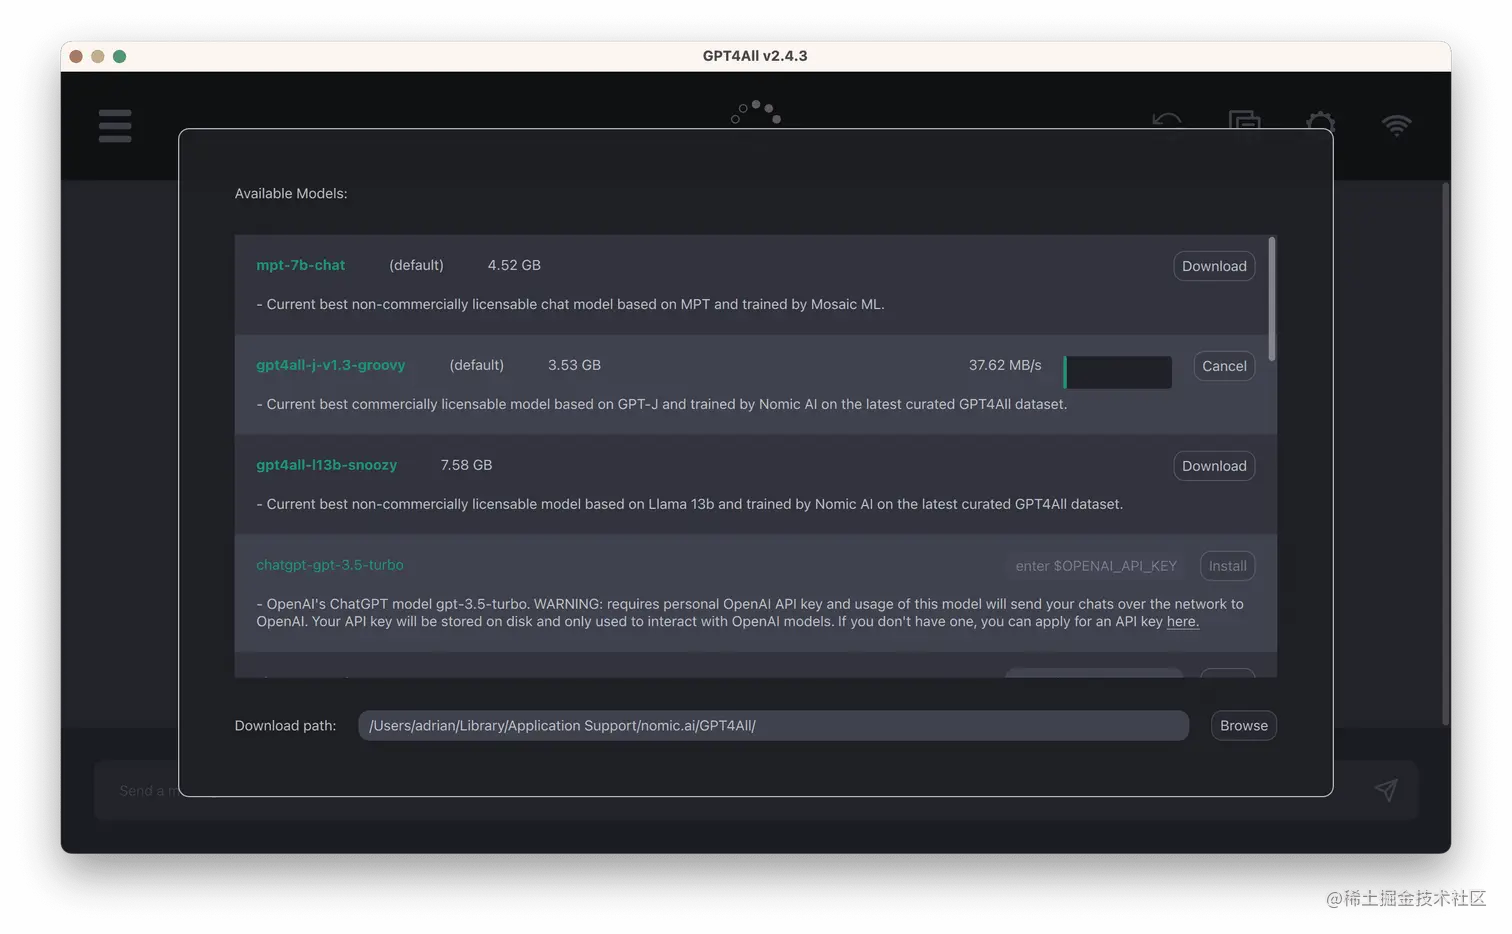1512x934 pixels.
Task: Click the Available Models heading
Action: (x=291, y=193)
